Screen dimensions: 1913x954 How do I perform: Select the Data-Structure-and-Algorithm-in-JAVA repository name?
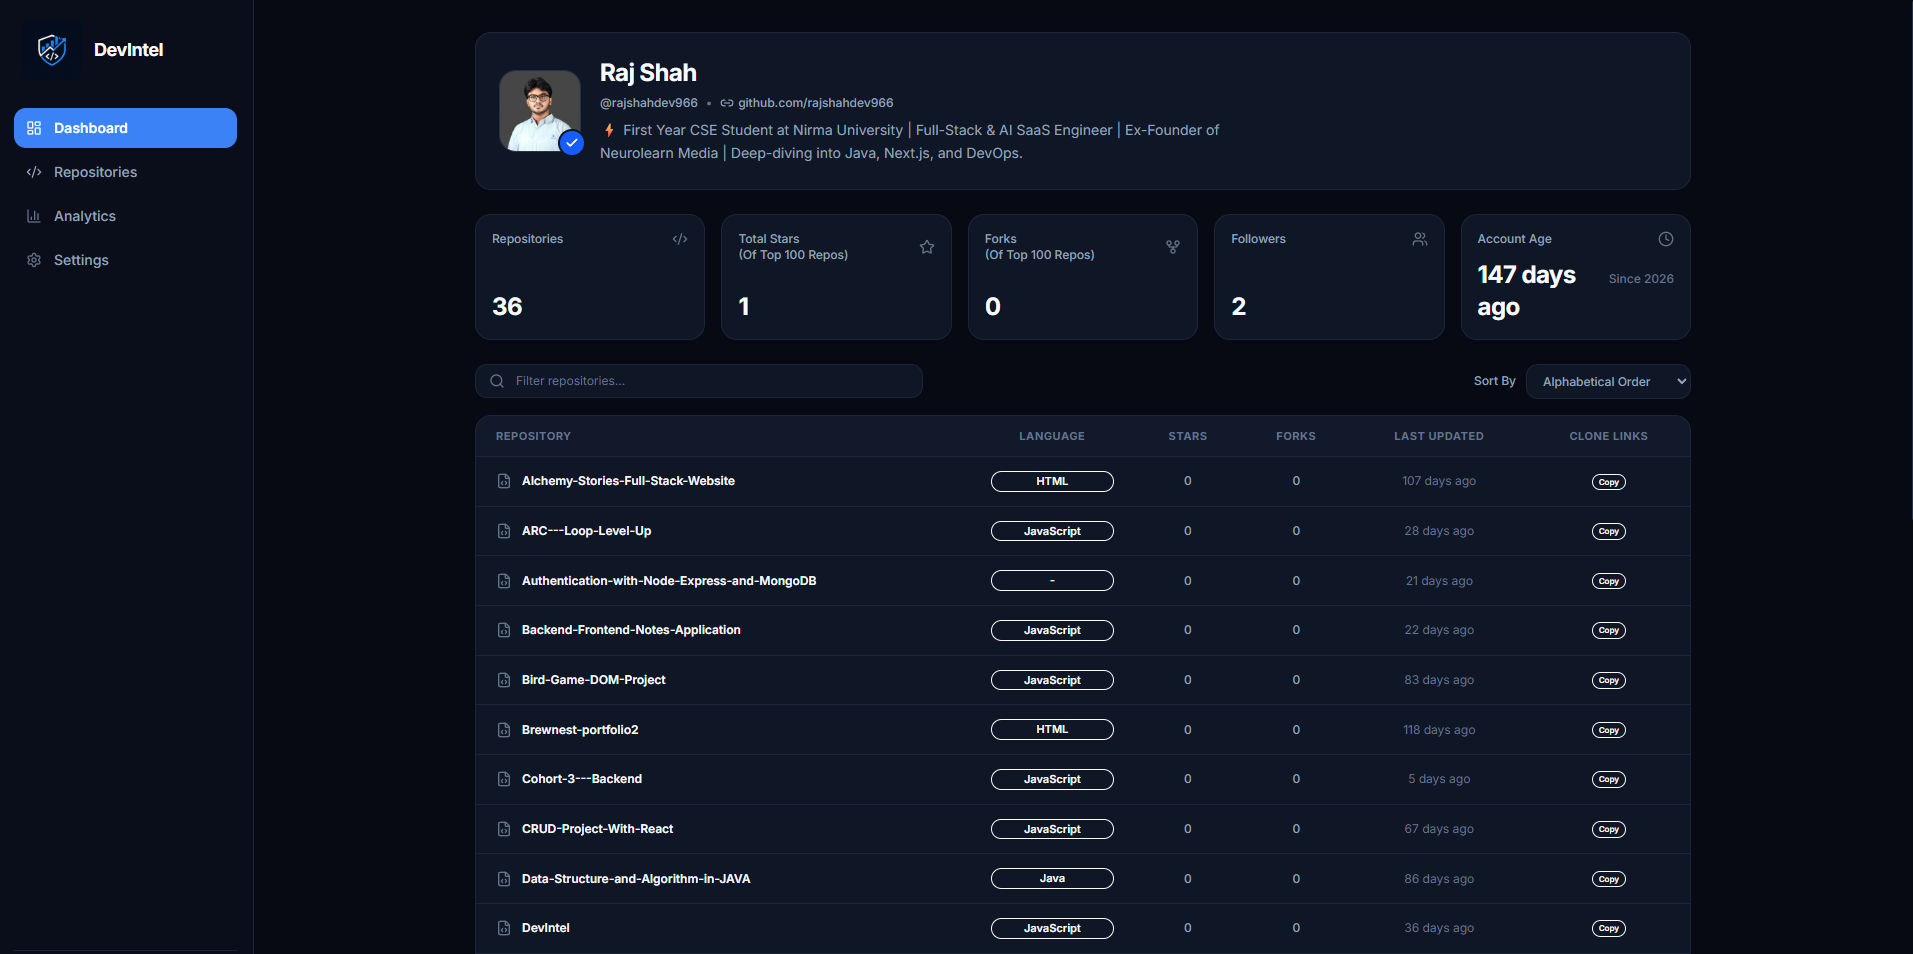click(x=636, y=879)
